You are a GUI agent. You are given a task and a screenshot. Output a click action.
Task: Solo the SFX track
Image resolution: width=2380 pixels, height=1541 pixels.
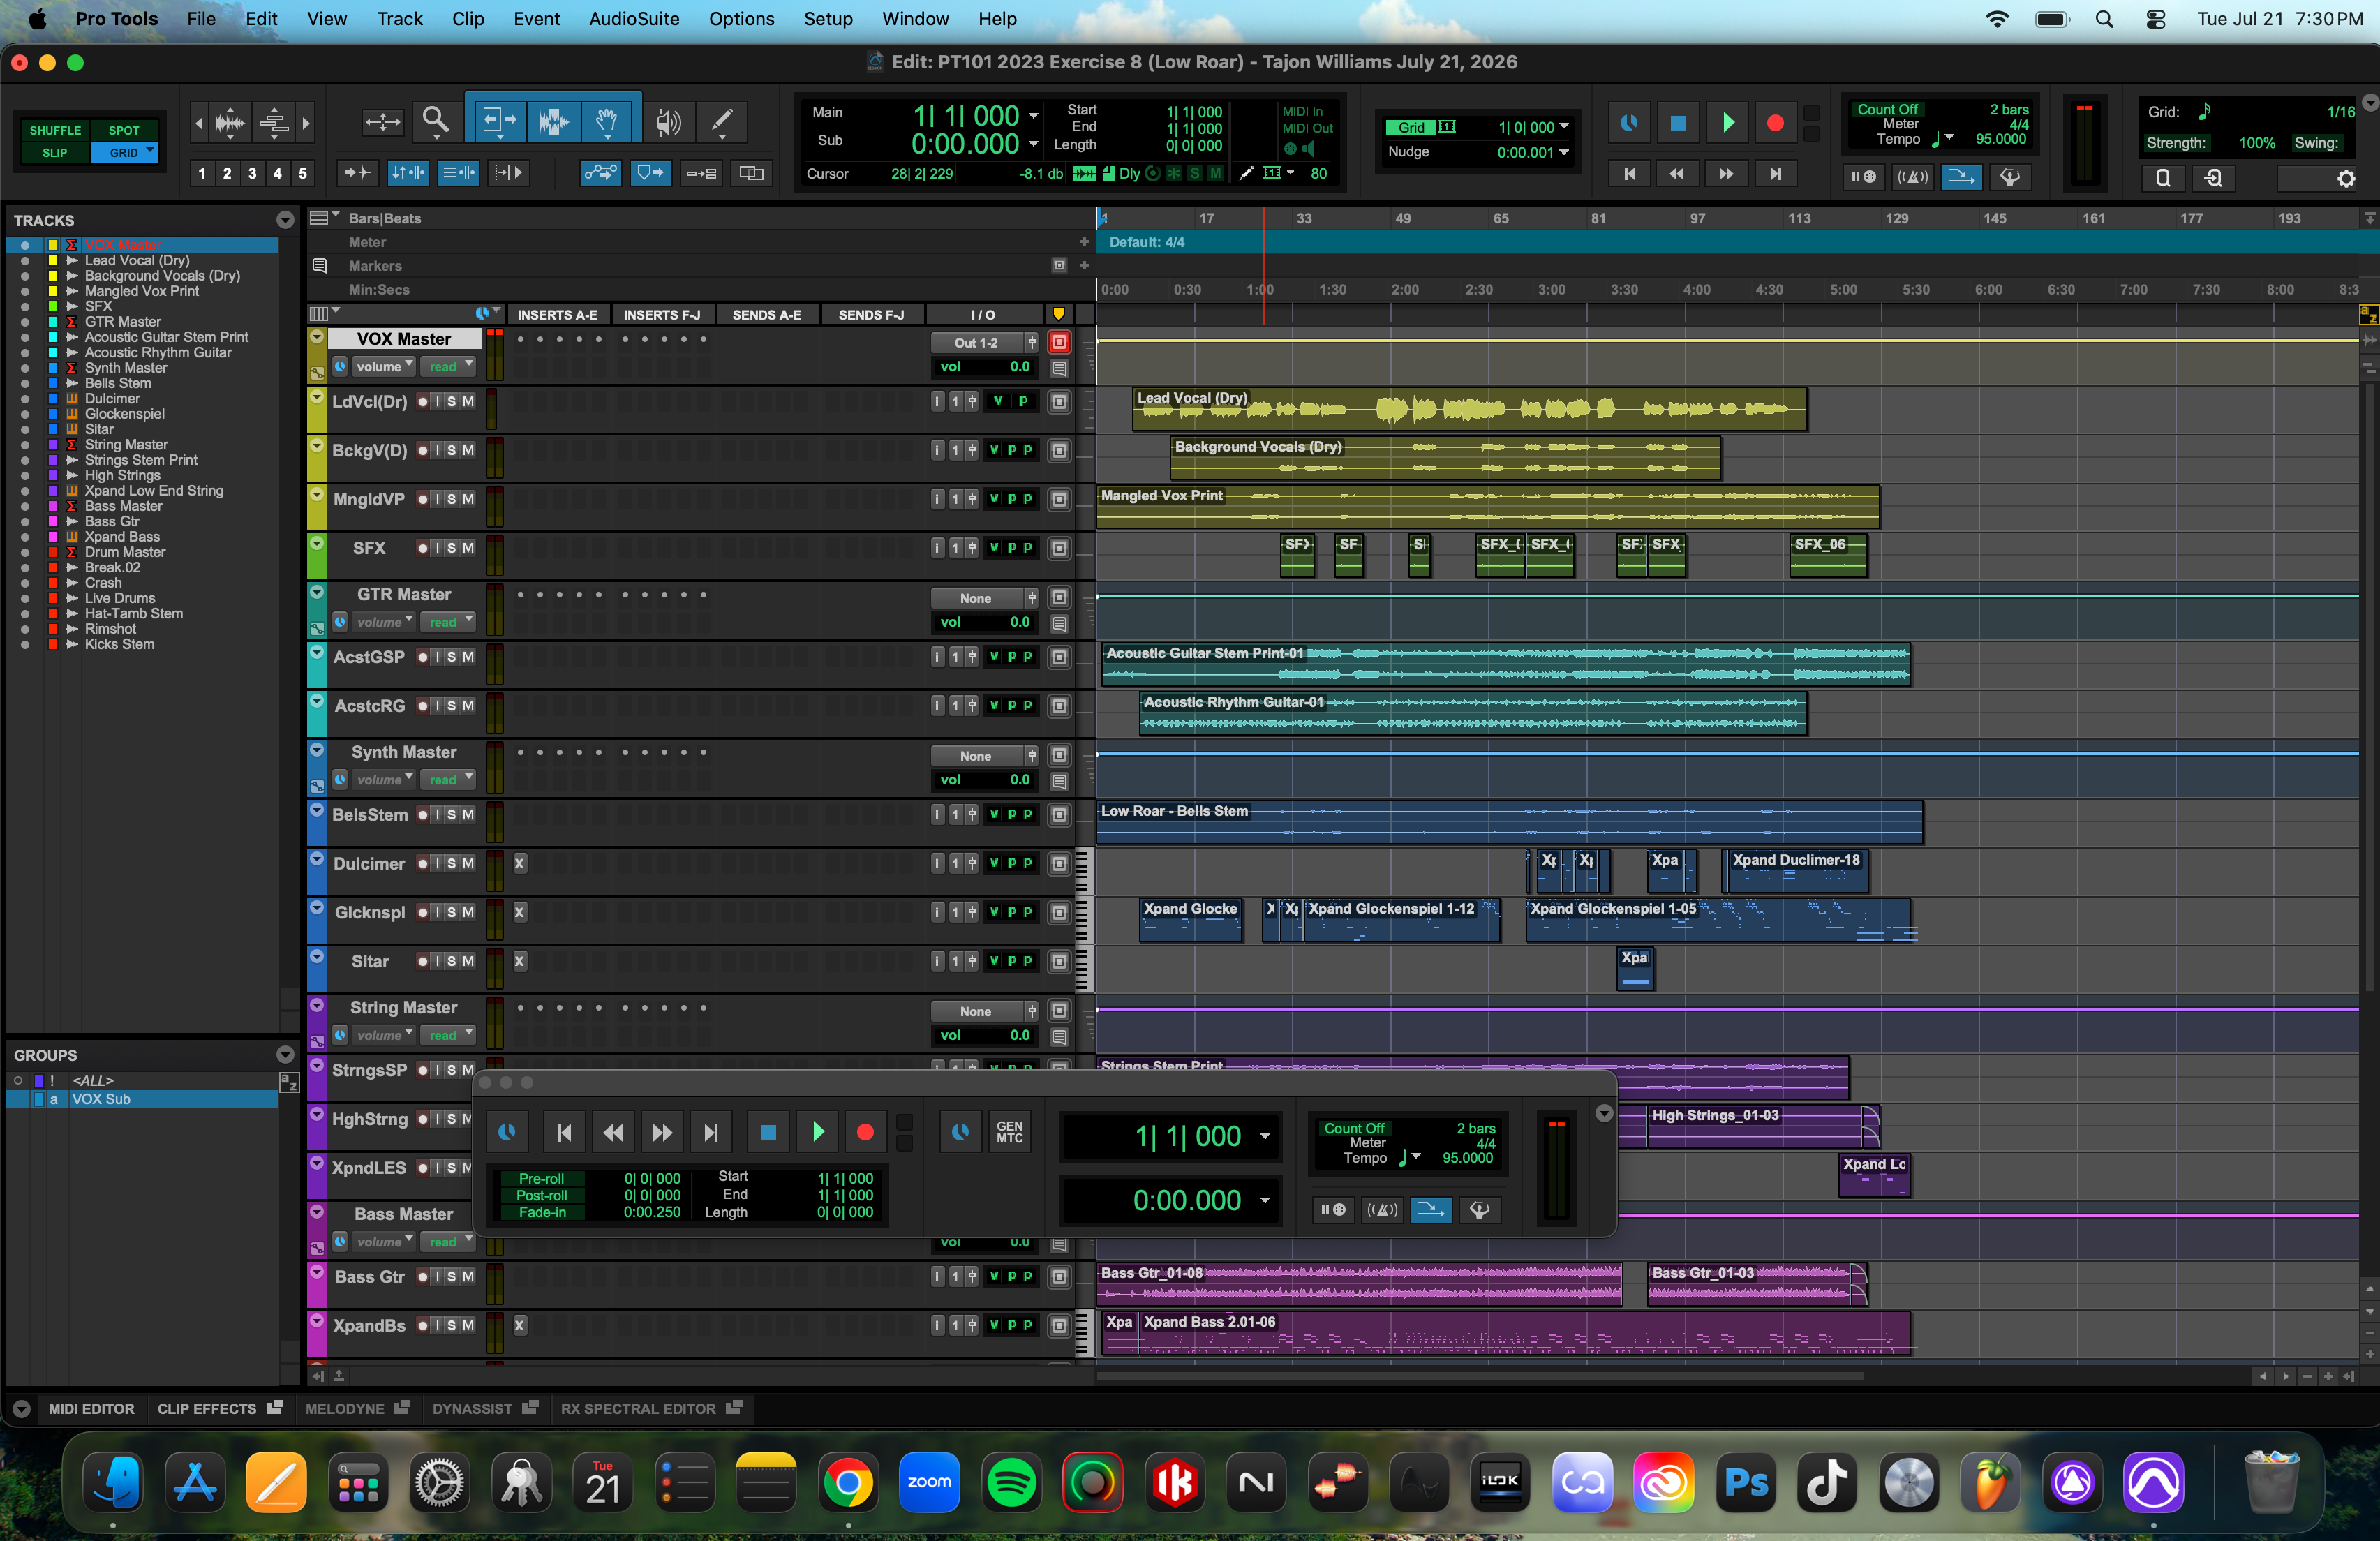pyautogui.click(x=452, y=548)
